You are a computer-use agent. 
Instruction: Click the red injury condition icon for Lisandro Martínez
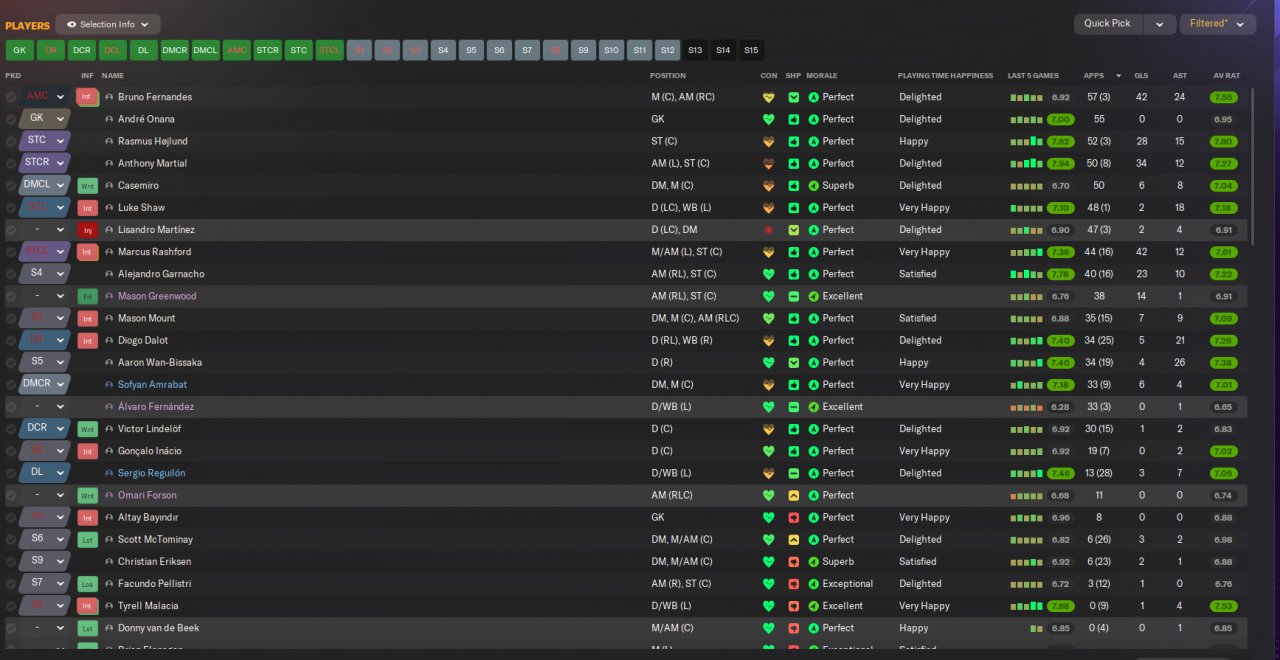click(769, 230)
